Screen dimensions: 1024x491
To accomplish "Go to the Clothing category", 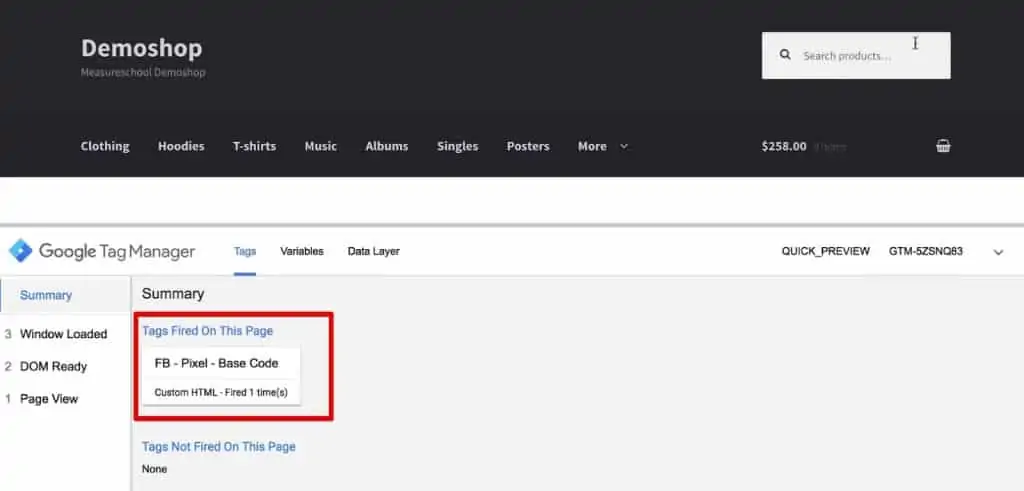I will (x=105, y=146).
